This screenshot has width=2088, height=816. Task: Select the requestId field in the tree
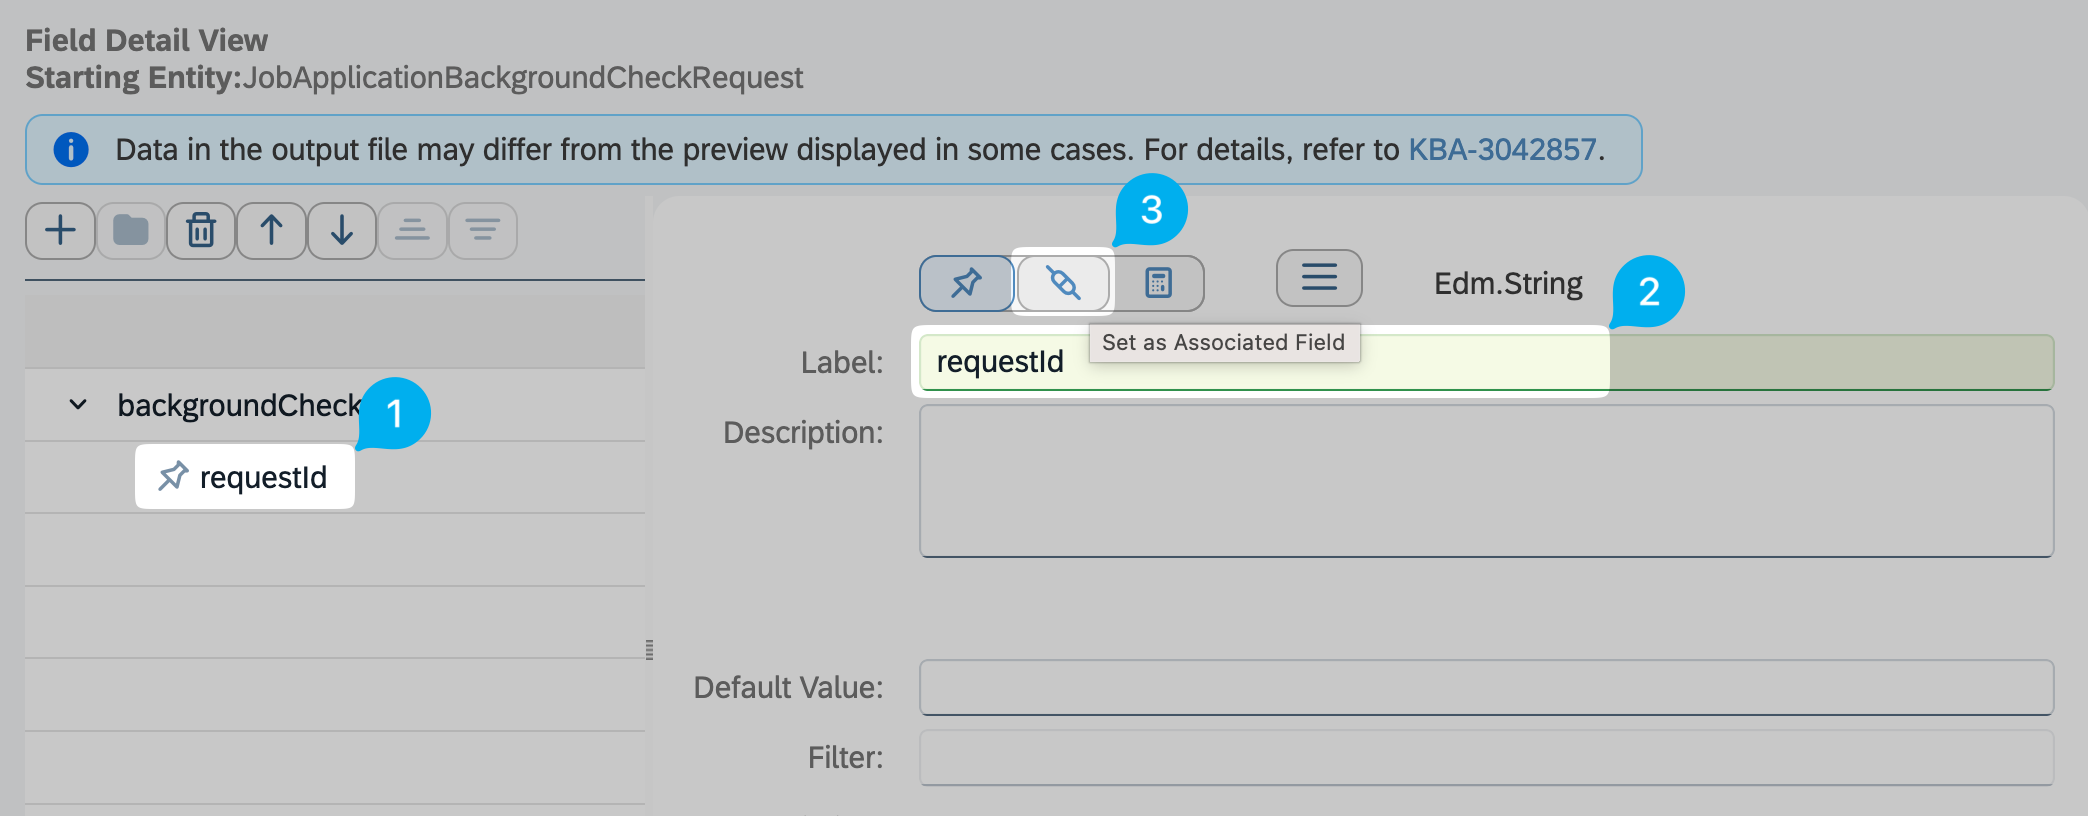click(262, 478)
